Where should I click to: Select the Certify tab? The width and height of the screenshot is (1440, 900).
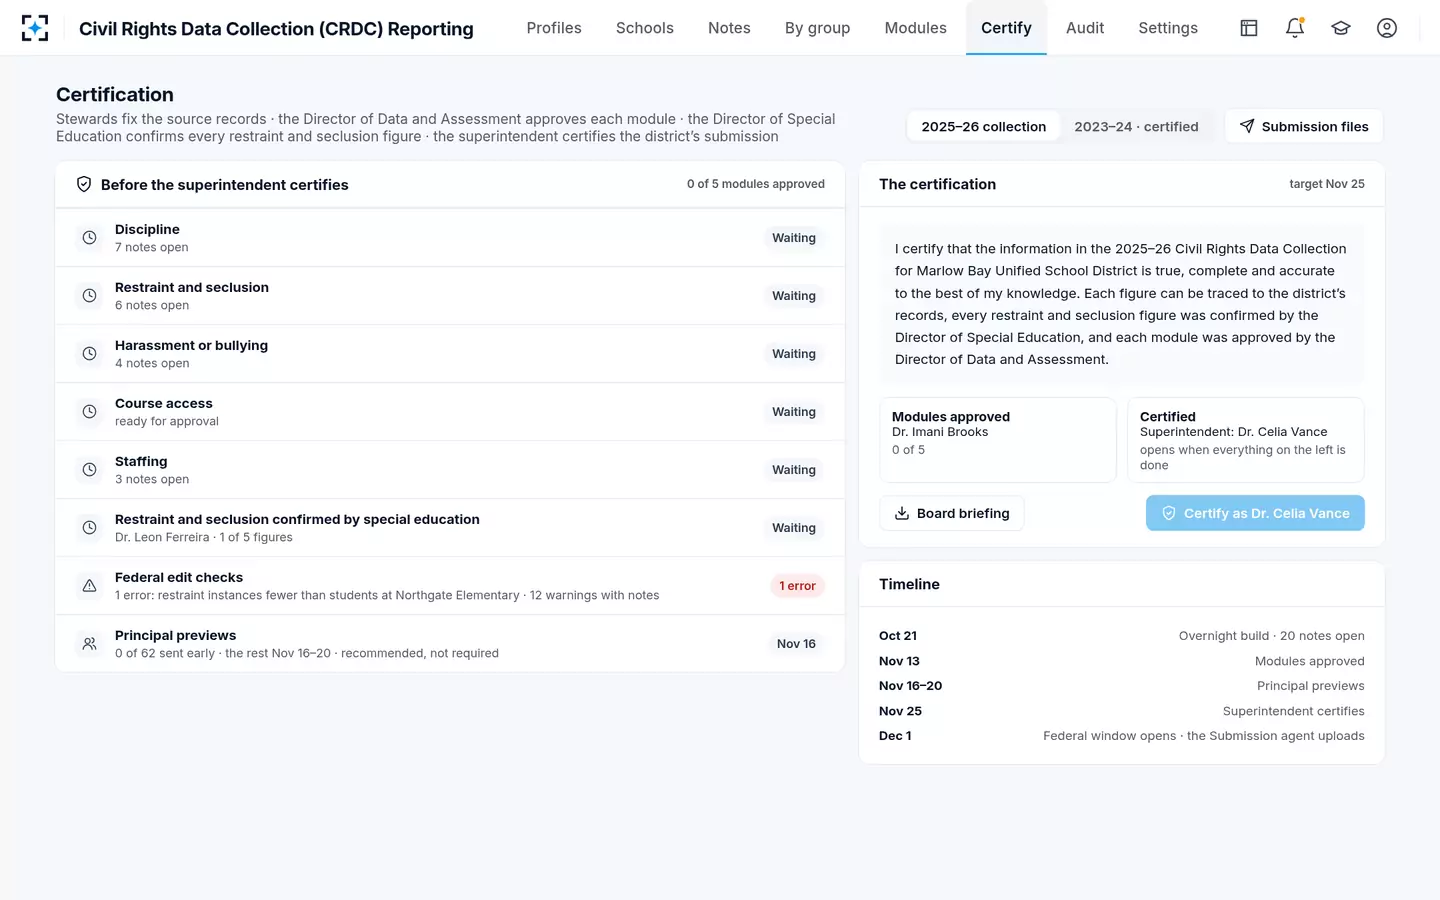(x=1006, y=28)
